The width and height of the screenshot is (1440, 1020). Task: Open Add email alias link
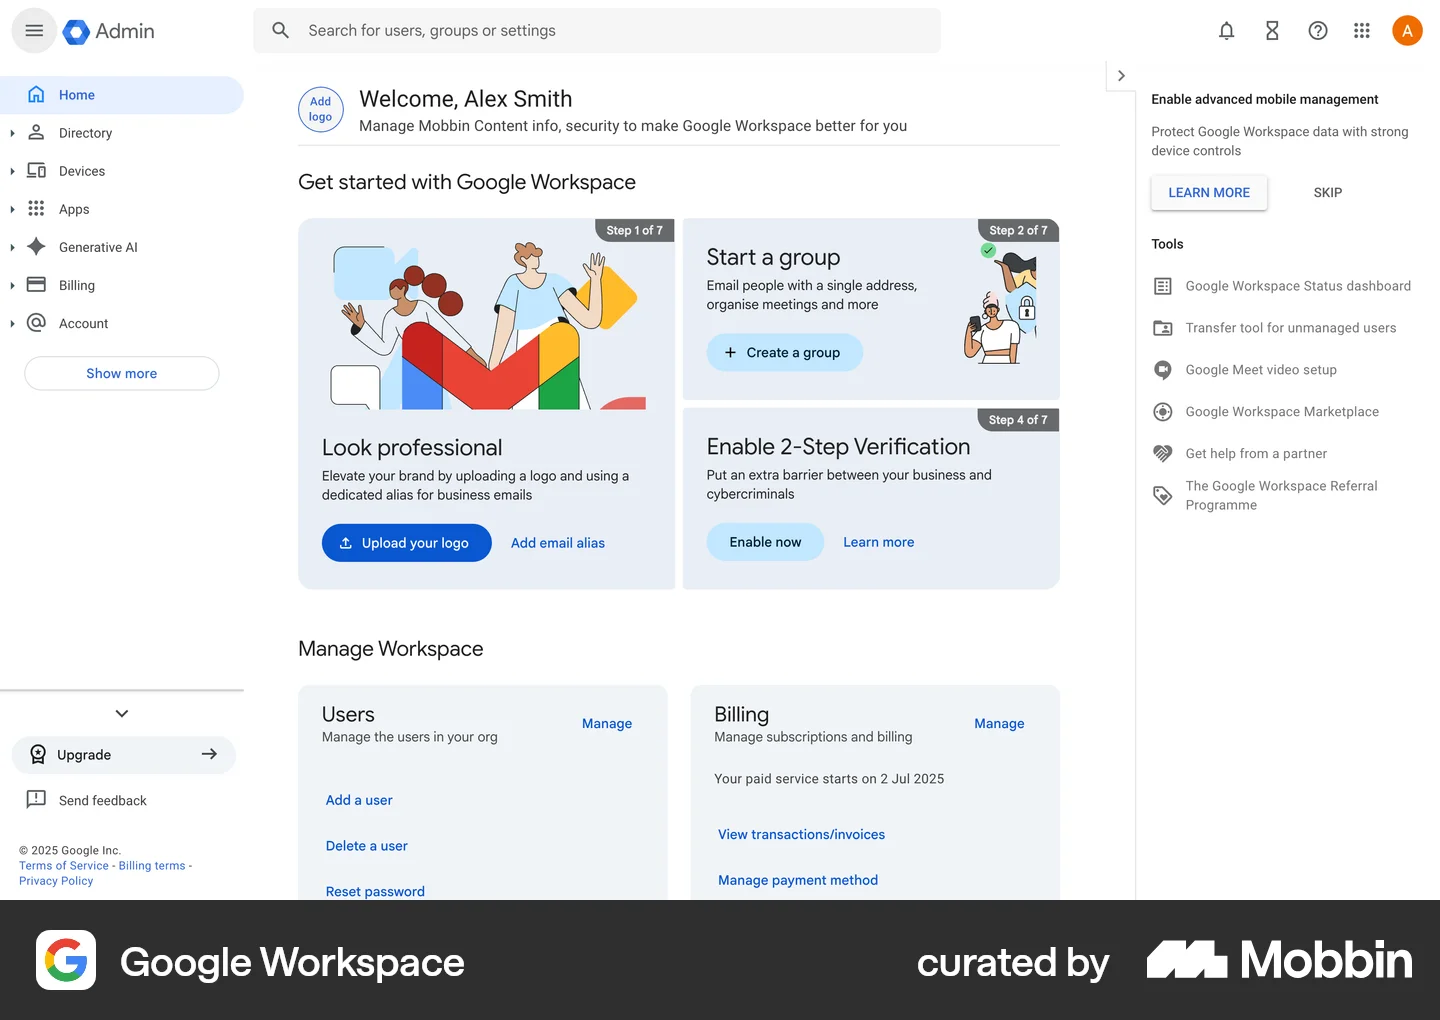coord(558,543)
